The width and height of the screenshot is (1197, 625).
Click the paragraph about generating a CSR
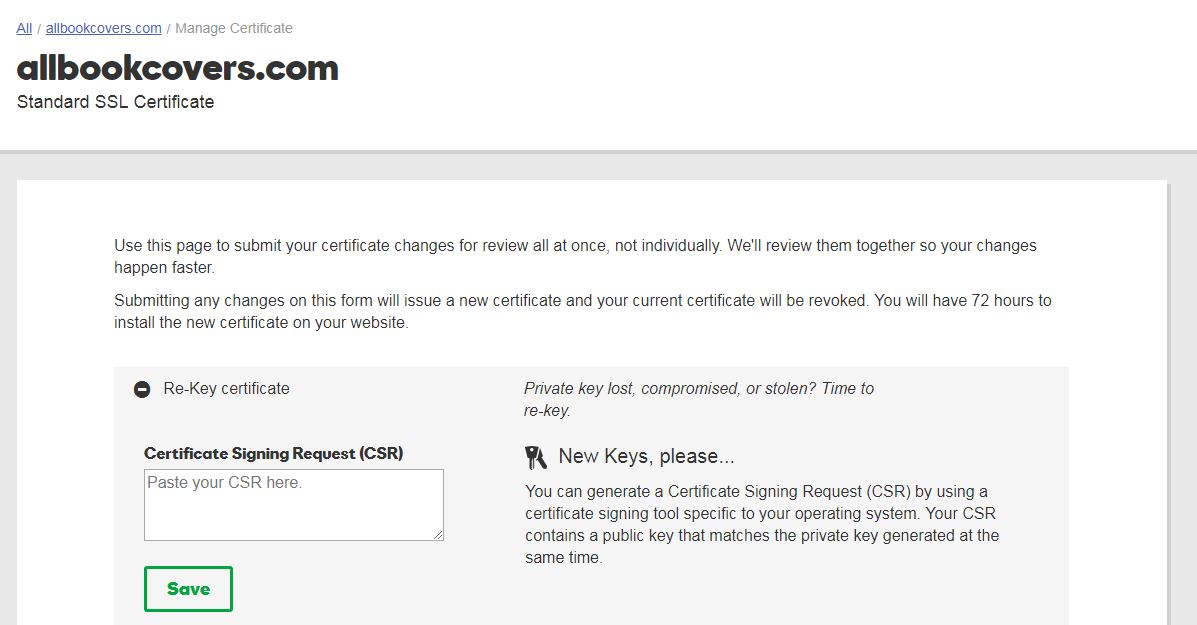(x=762, y=524)
